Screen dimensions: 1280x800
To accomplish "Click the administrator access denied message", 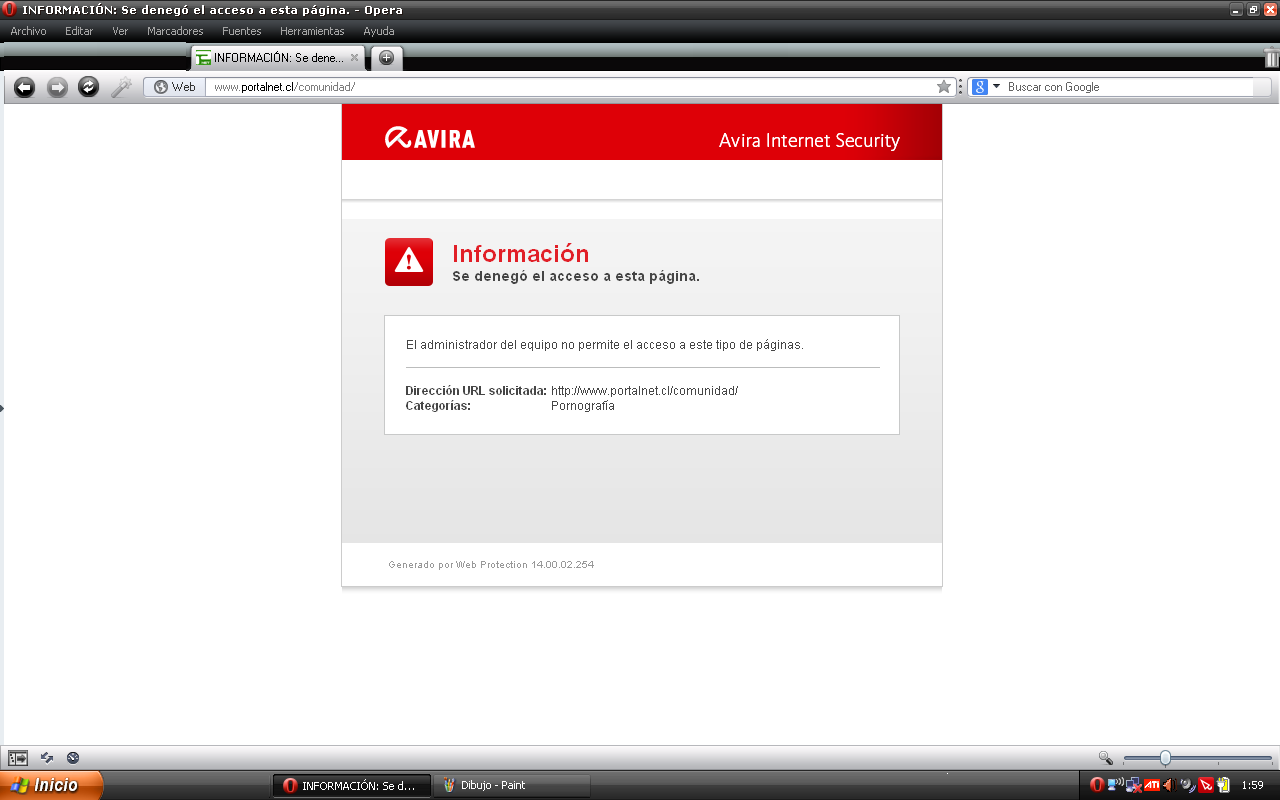I will (605, 345).
